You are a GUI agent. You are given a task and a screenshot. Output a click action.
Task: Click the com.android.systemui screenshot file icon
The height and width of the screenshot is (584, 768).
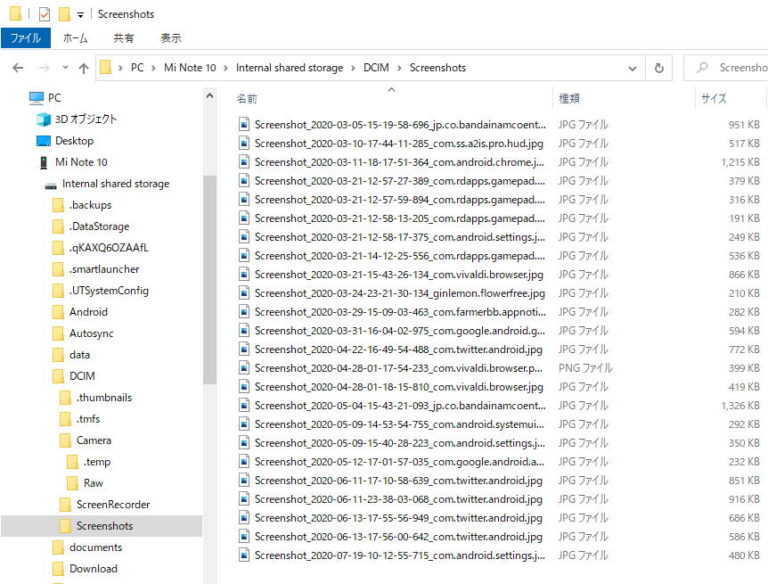(x=244, y=424)
